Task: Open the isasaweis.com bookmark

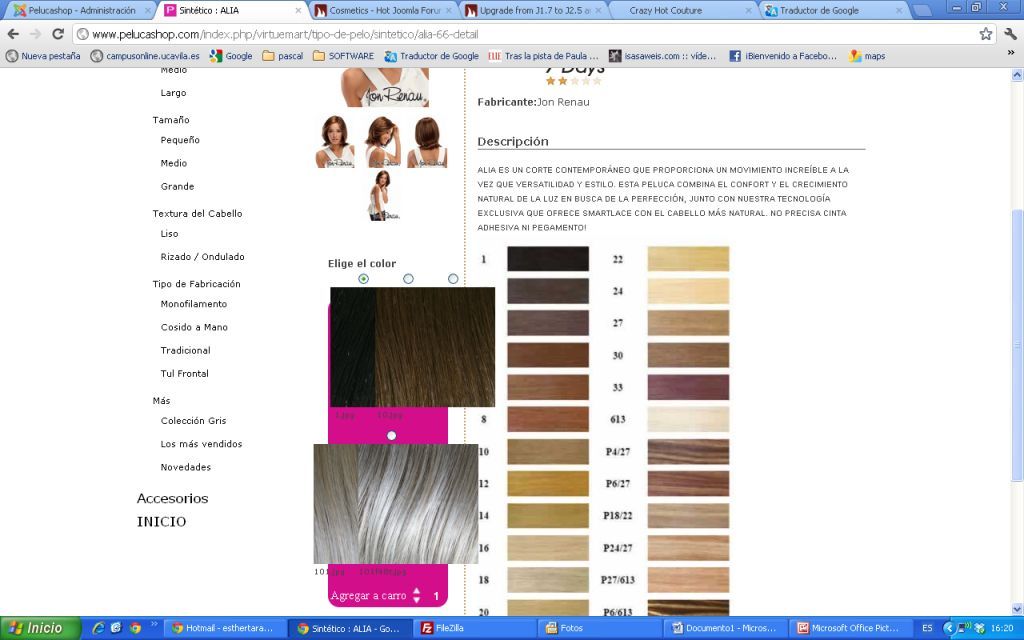Action: tap(662, 56)
